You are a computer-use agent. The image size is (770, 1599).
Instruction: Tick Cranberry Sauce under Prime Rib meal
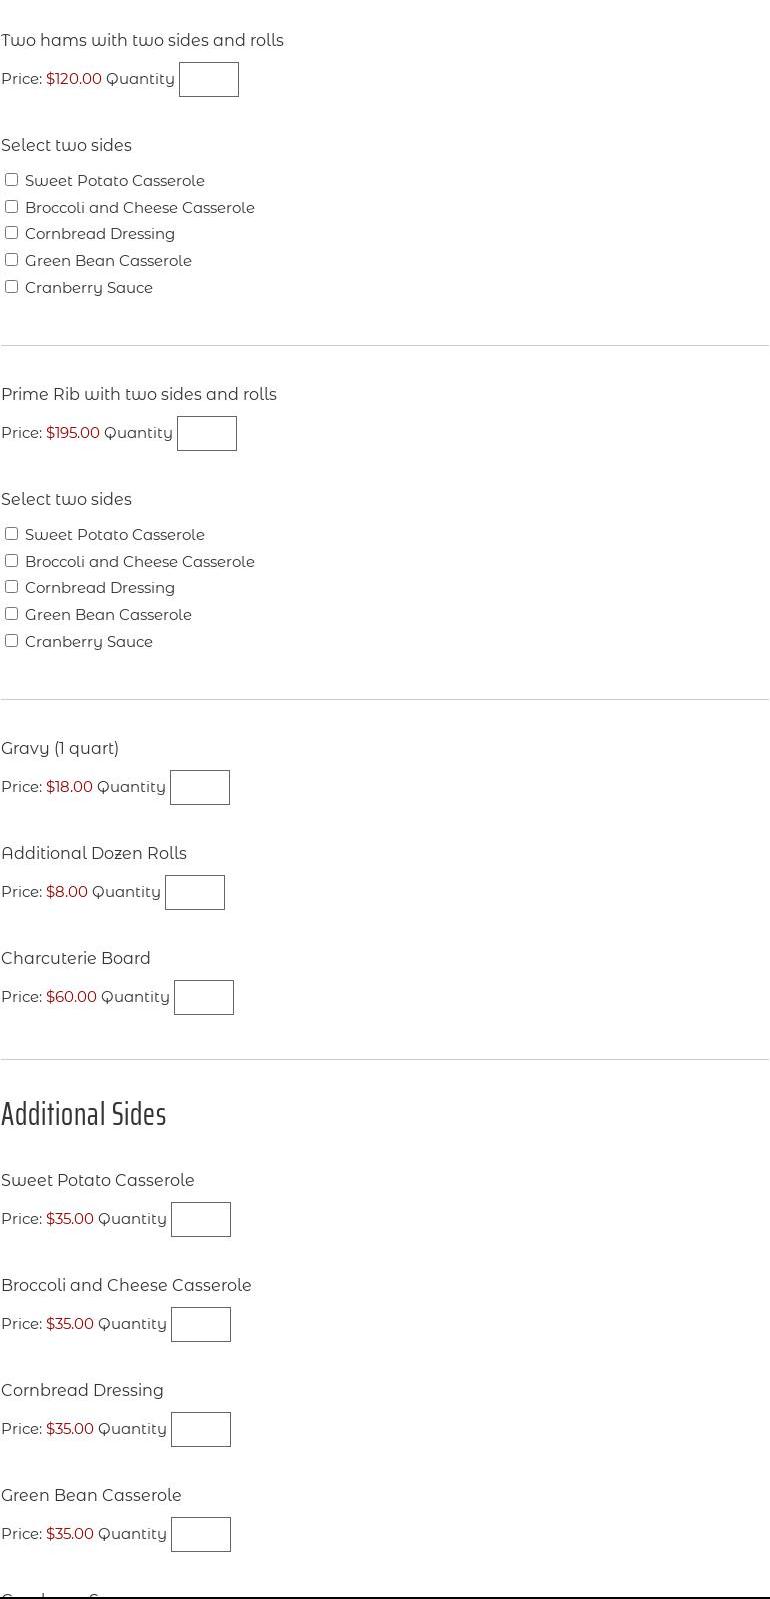pos(12,641)
